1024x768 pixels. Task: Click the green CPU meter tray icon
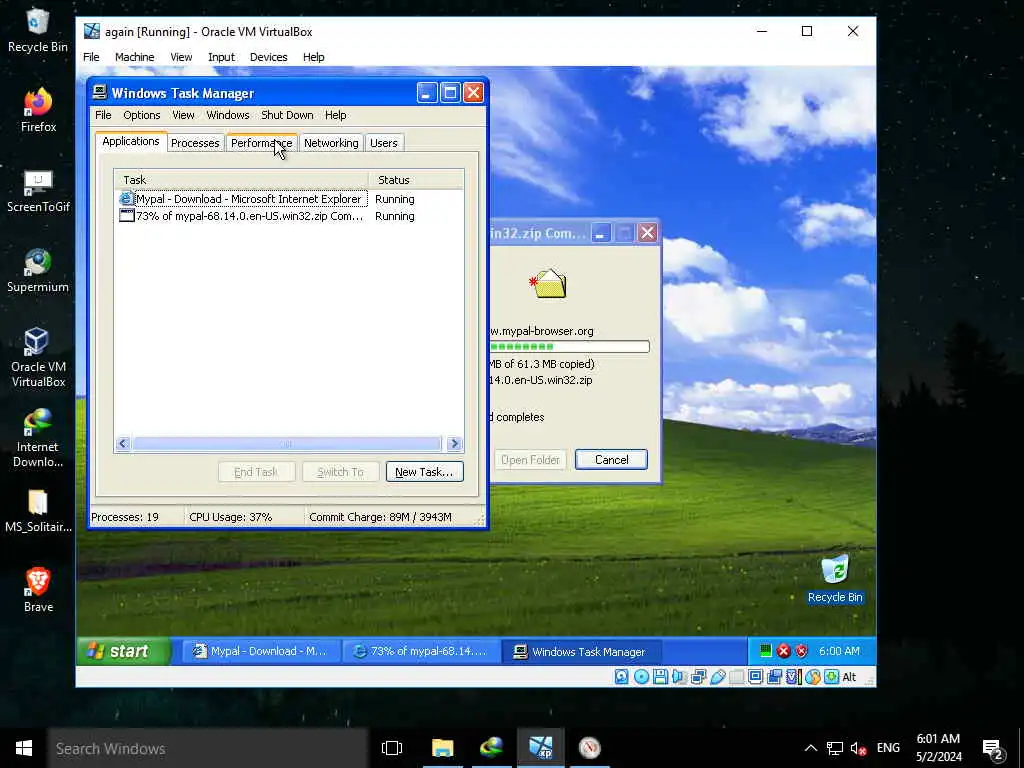click(x=765, y=650)
